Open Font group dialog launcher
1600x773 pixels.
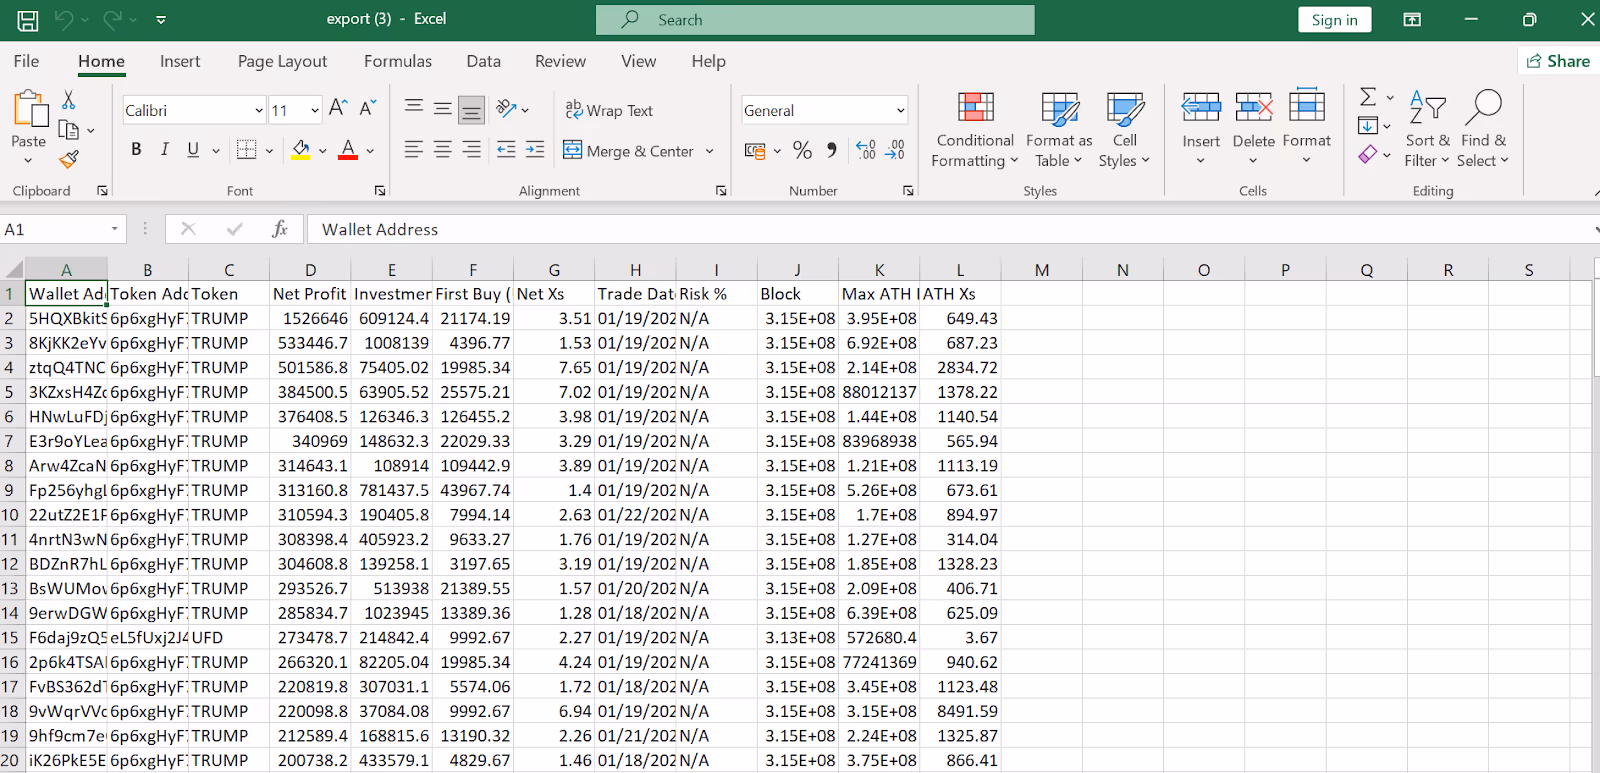pyautogui.click(x=380, y=190)
